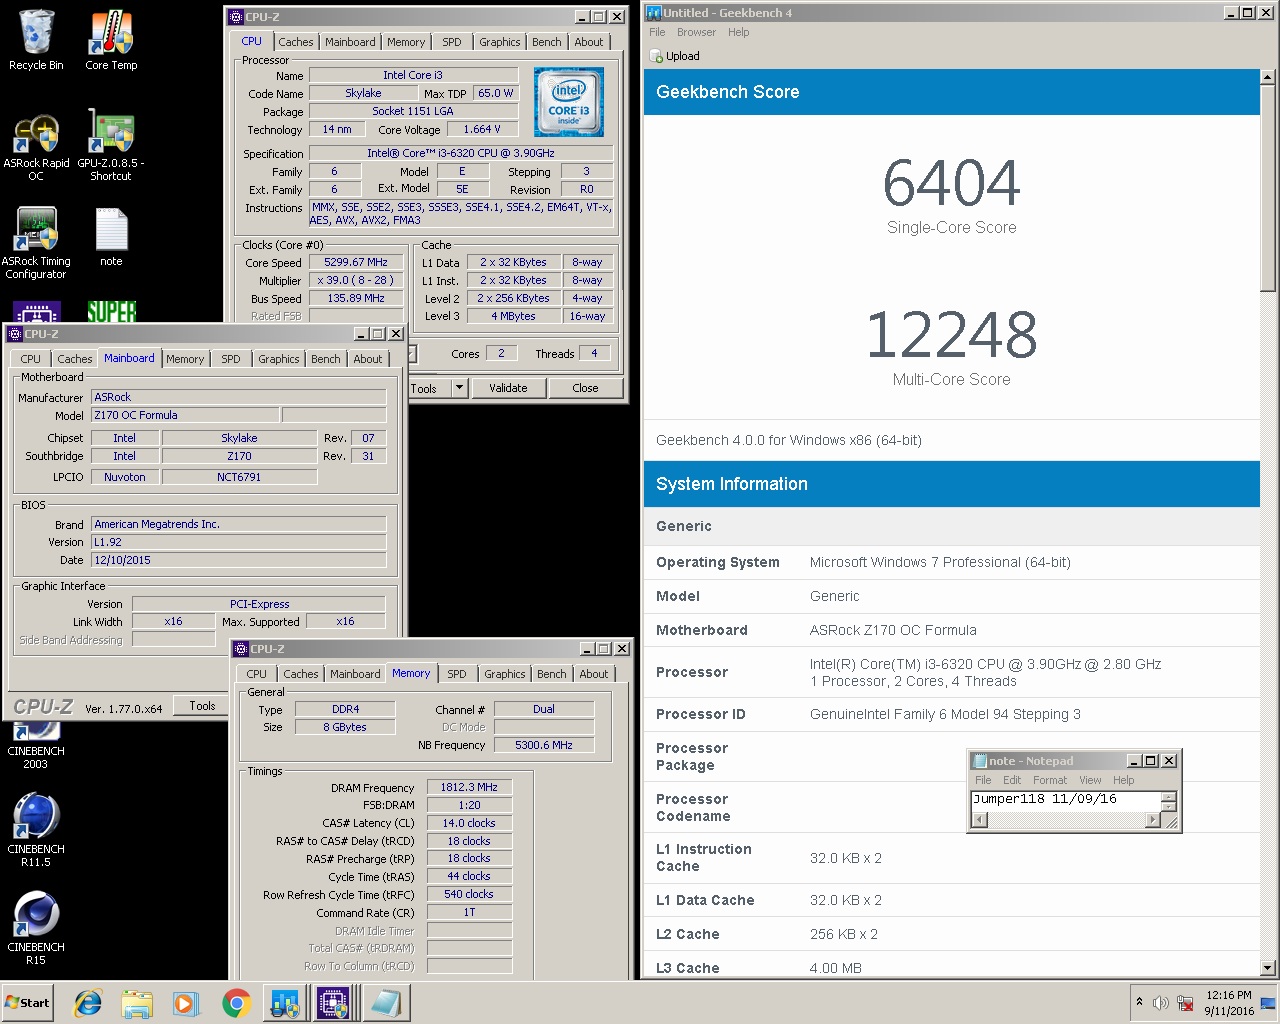Open Notepad Edit menu
This screenshot has width=1280, height=1024.
click(1012, 780)
